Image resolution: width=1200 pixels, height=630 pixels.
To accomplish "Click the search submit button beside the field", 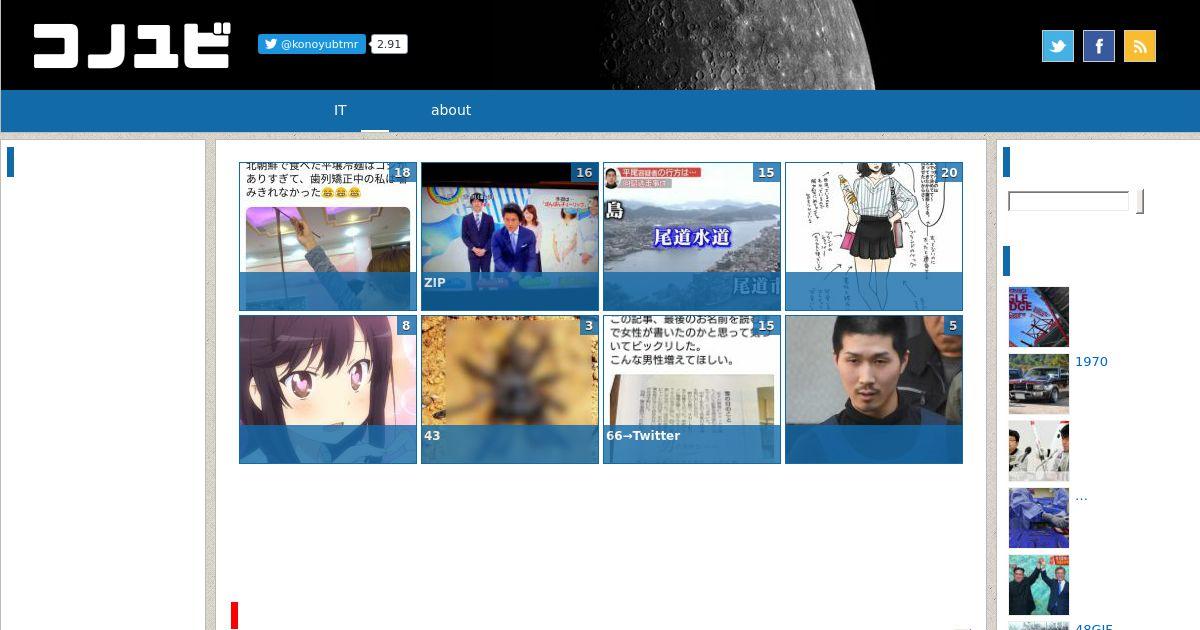I will point(1140,201).
